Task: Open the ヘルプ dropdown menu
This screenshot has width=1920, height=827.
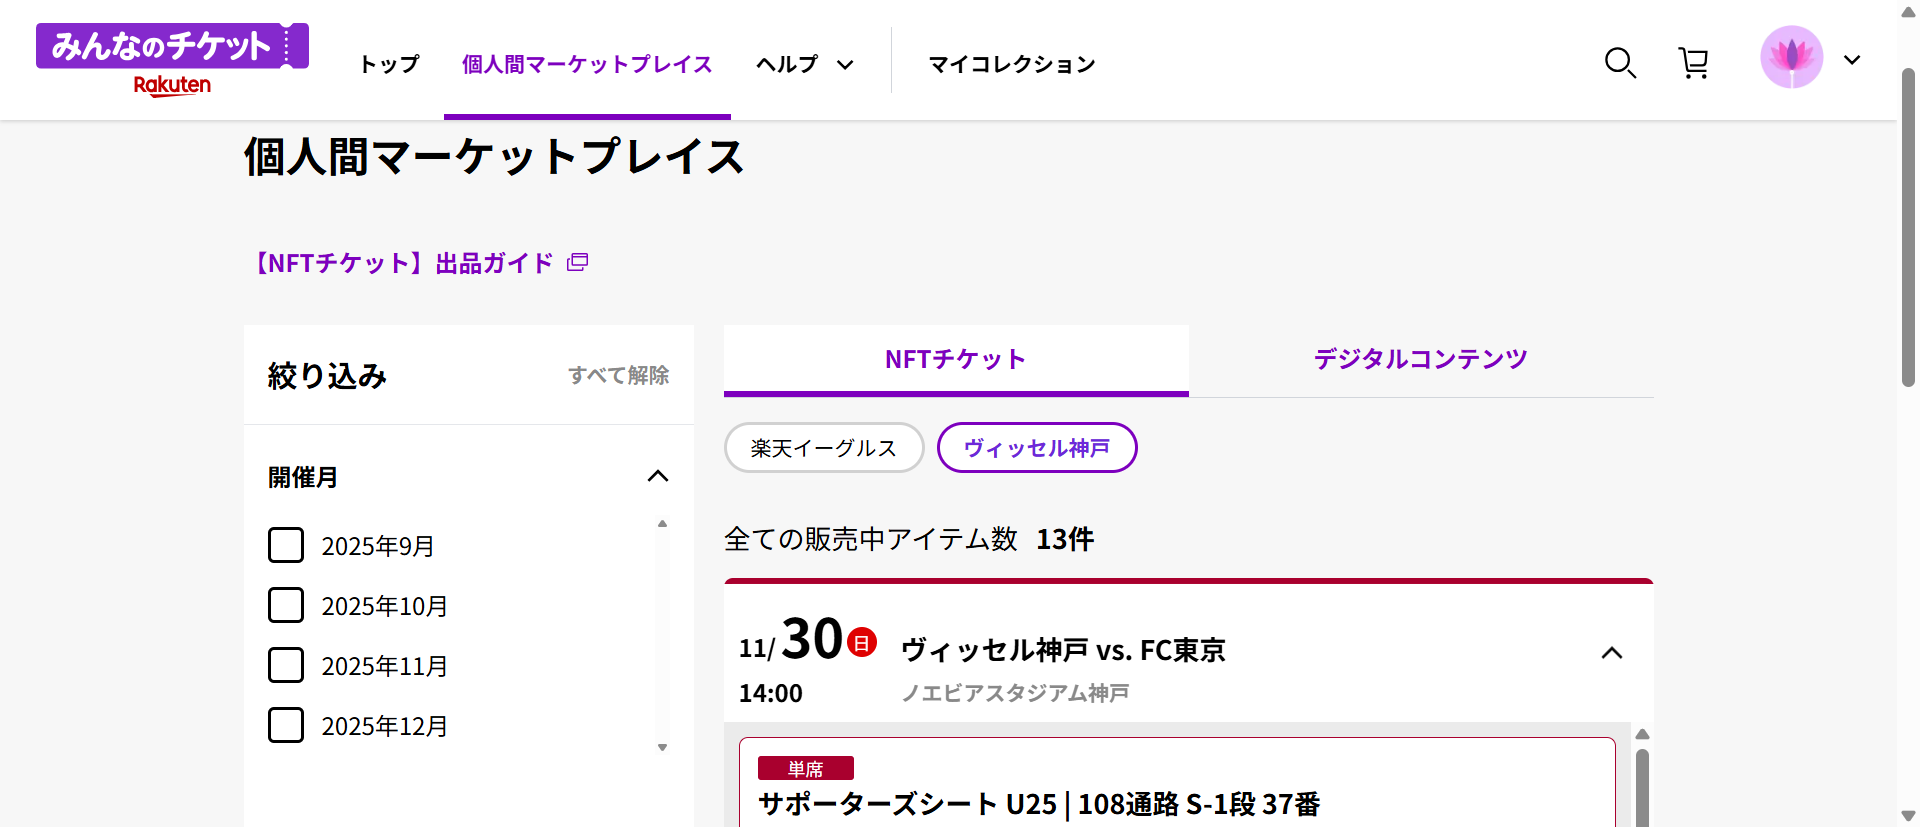Action: [805, 64]
